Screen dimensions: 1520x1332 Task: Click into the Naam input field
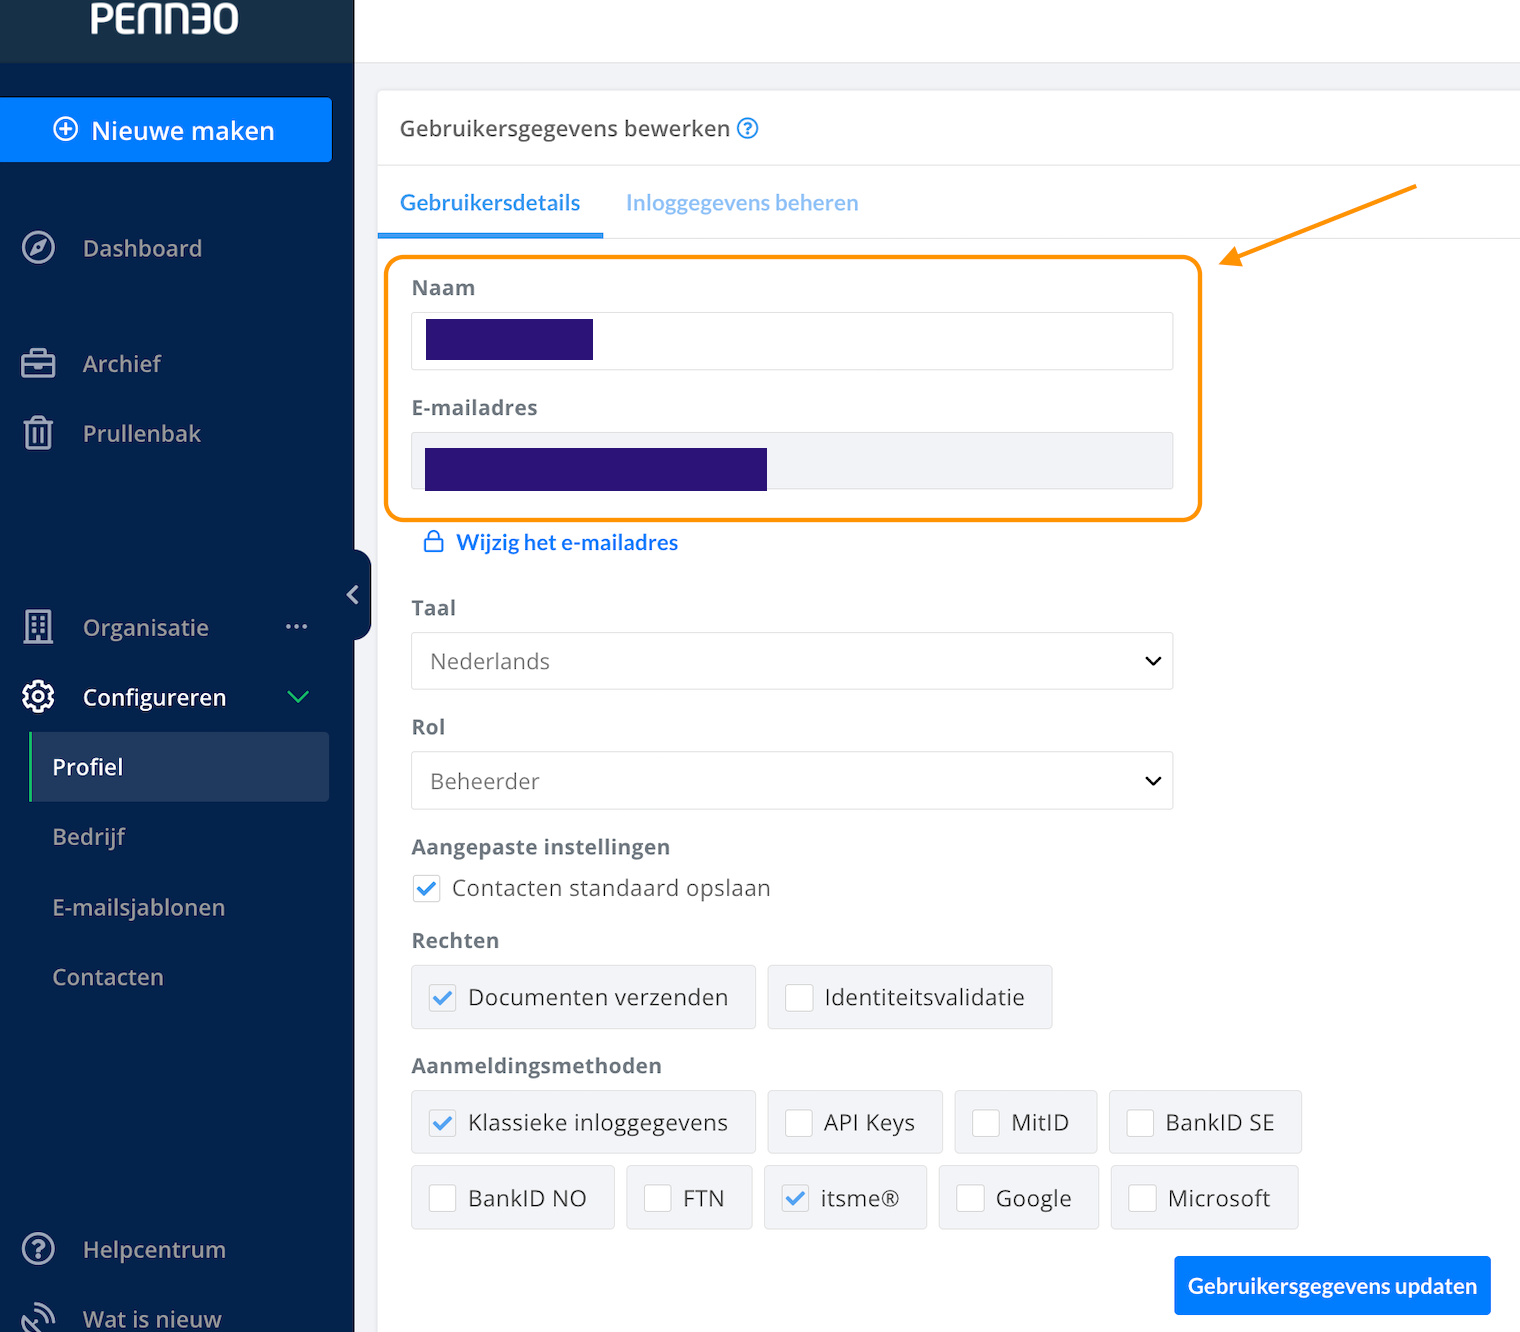click(x=792, y=341)
